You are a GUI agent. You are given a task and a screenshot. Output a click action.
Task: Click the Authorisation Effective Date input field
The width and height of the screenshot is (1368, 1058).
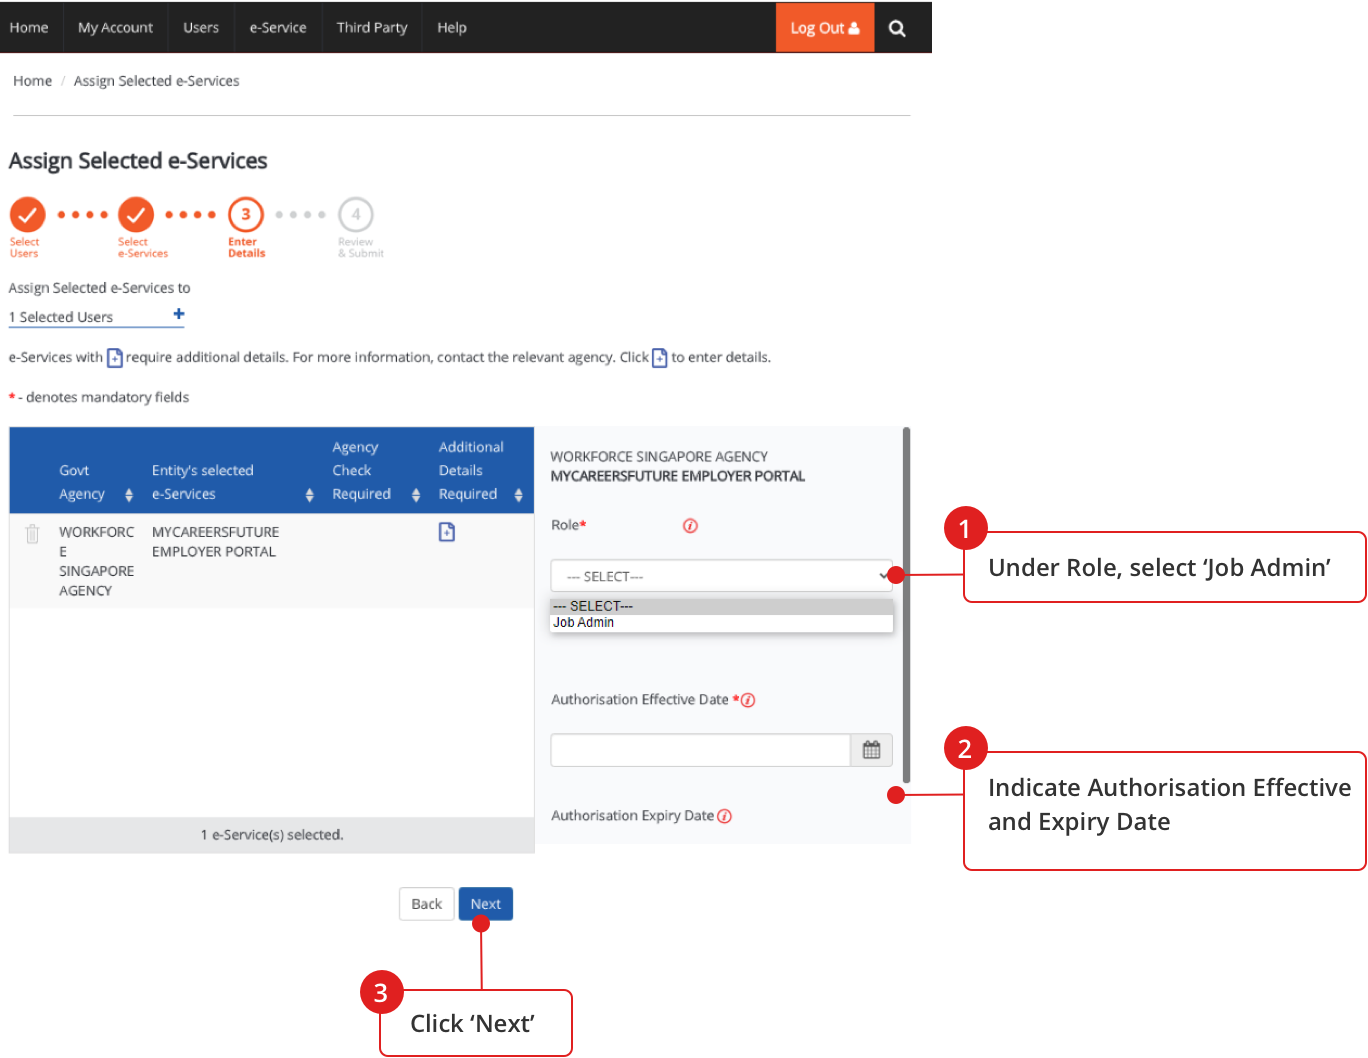point(700,750)
